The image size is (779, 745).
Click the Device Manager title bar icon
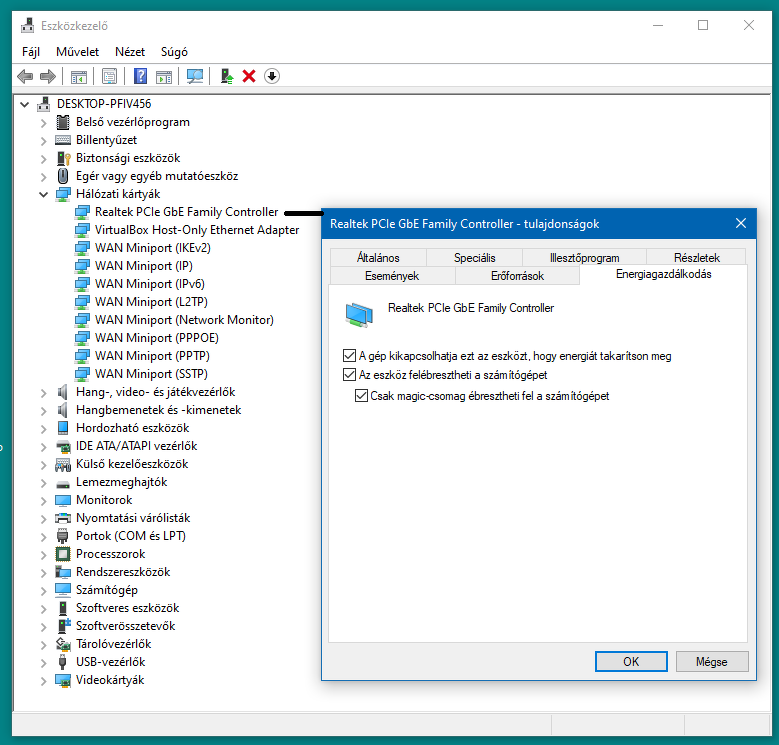tap(27, 25)
